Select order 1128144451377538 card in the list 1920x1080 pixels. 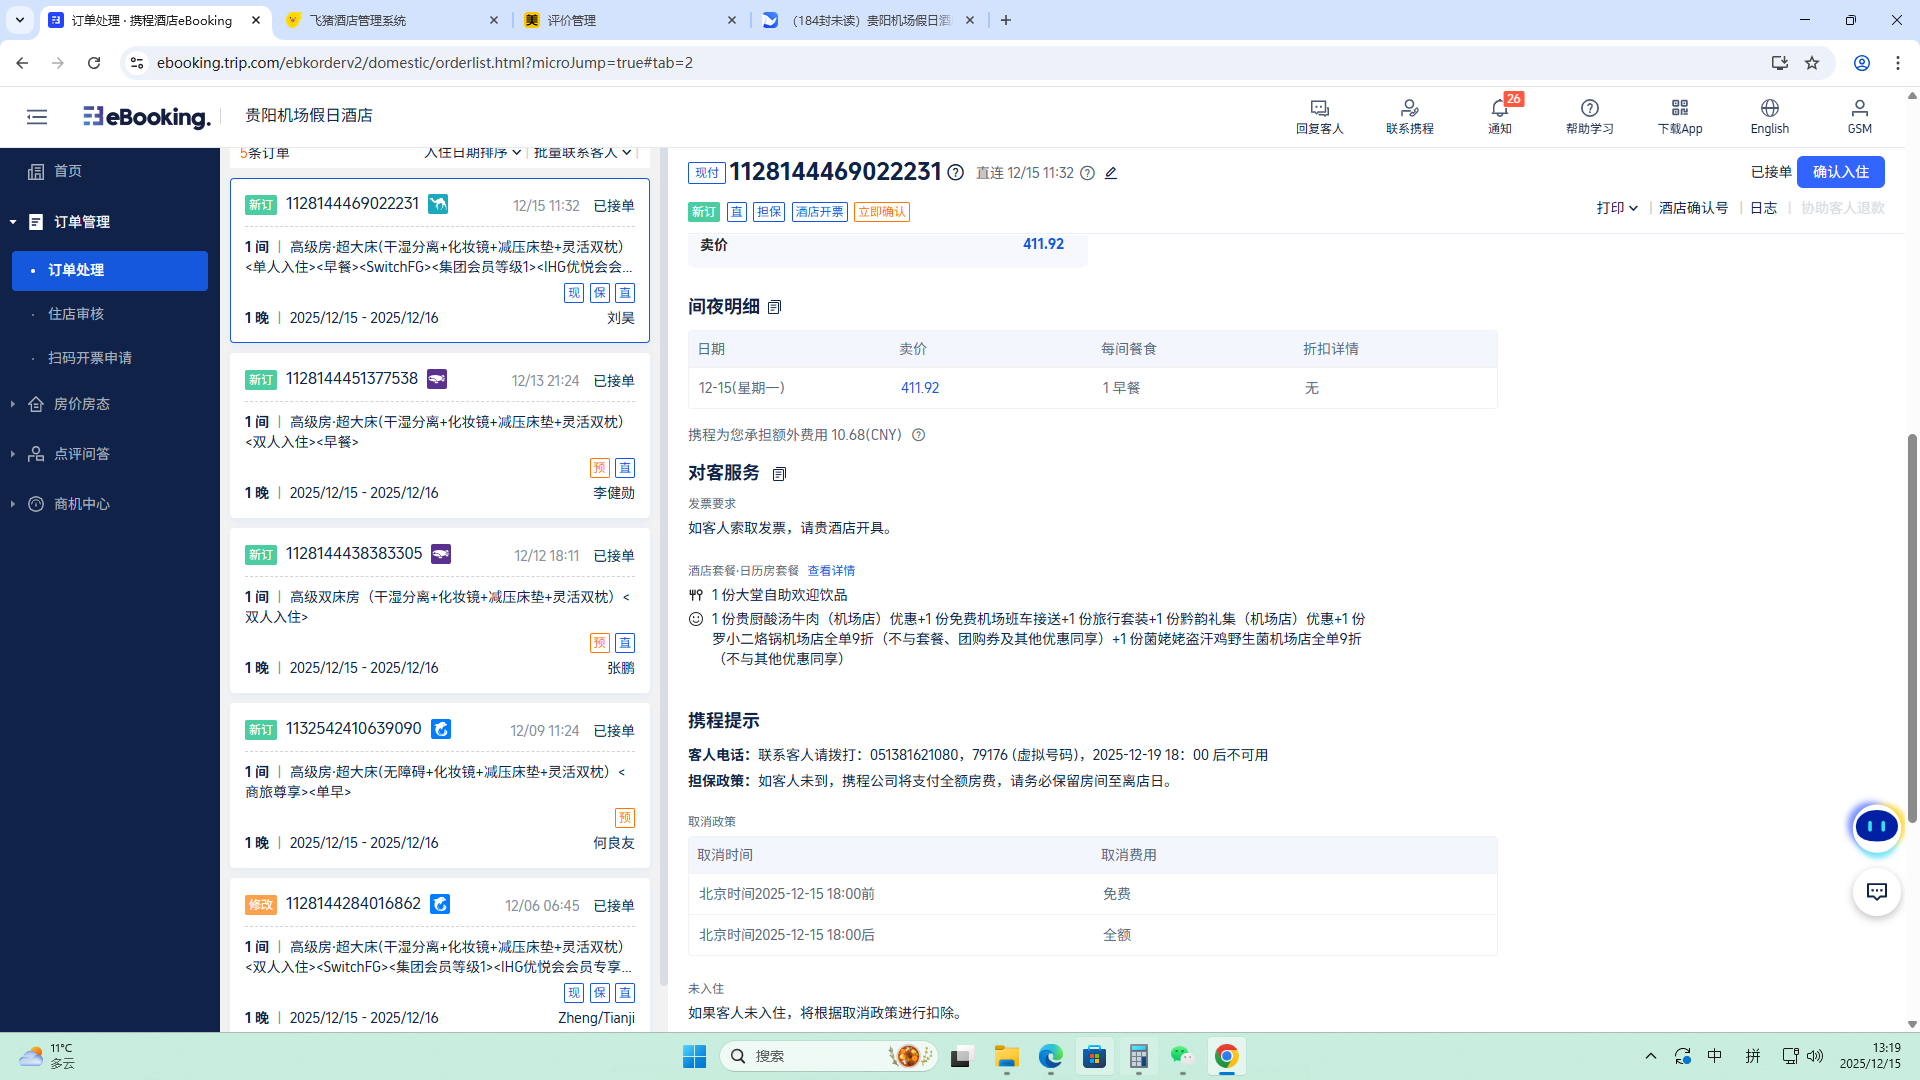(440, 435)
